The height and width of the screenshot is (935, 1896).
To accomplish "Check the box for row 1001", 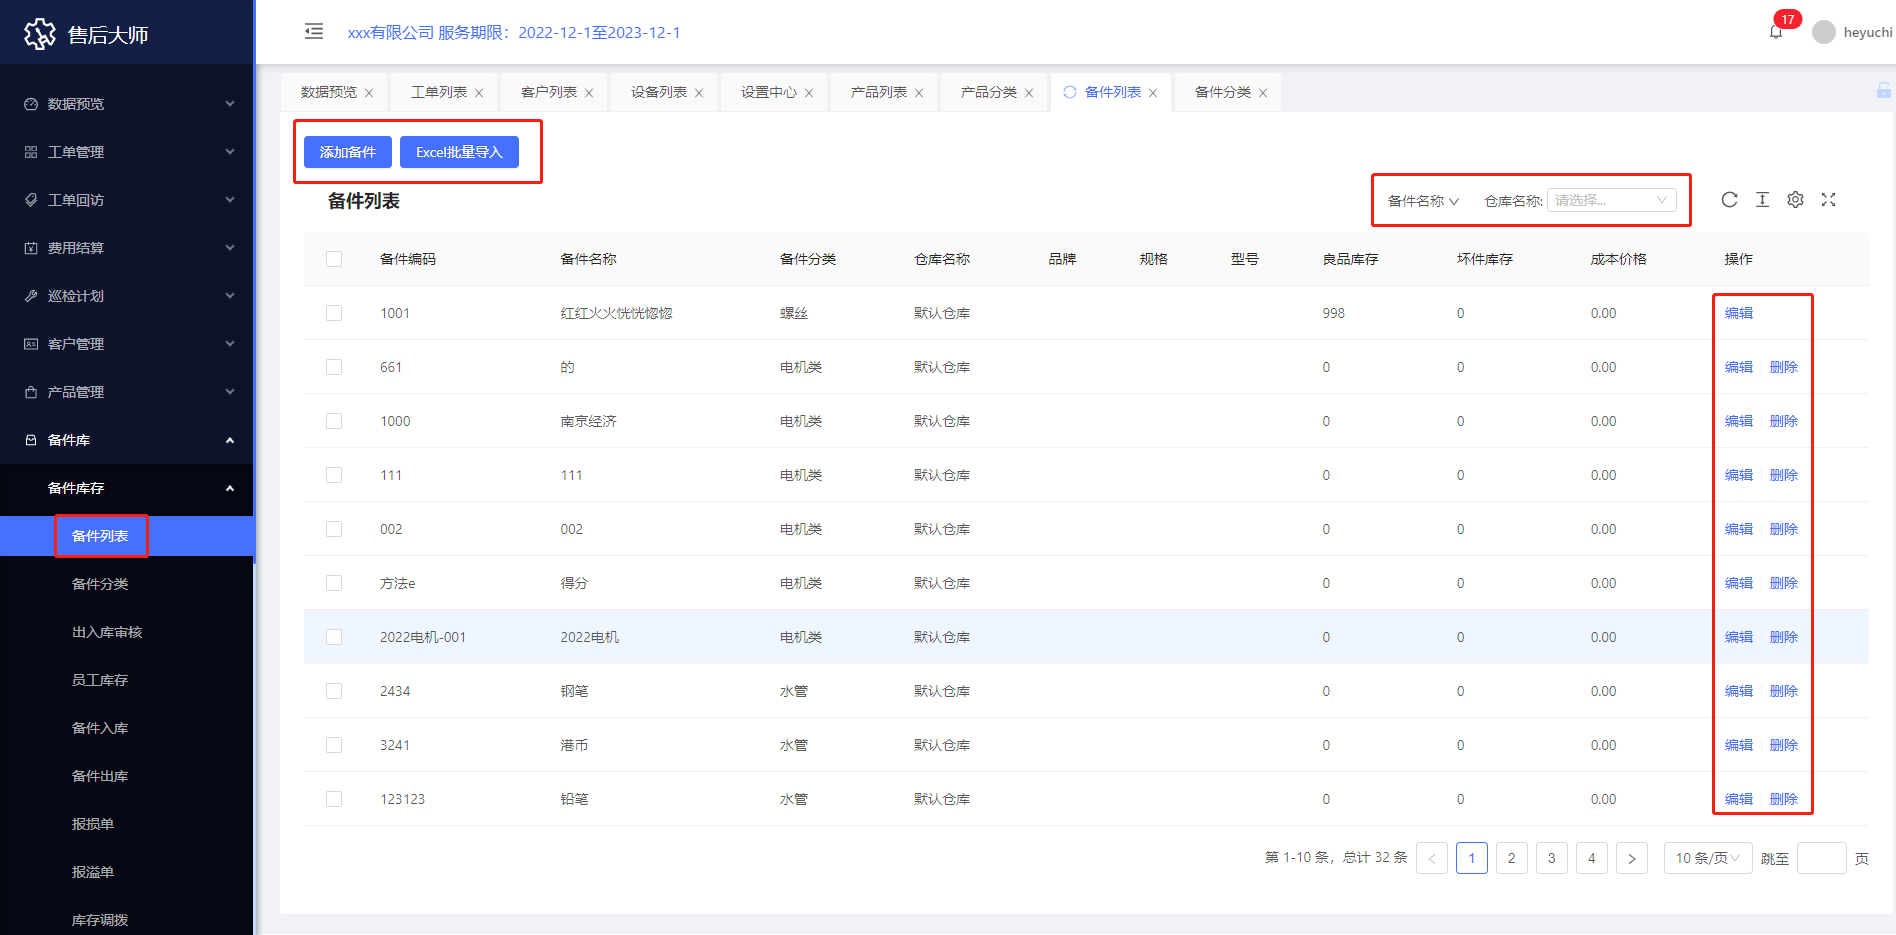I will [334, 313].
